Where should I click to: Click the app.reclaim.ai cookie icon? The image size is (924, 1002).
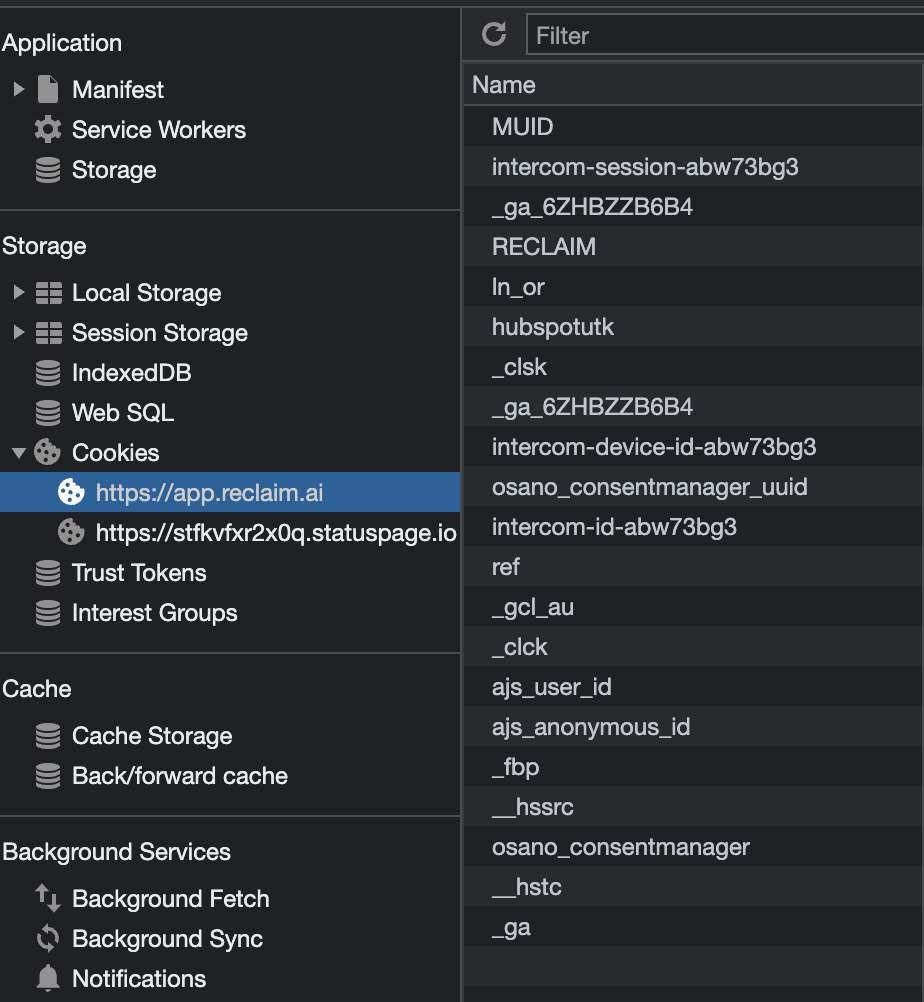(x=71, y=492)
